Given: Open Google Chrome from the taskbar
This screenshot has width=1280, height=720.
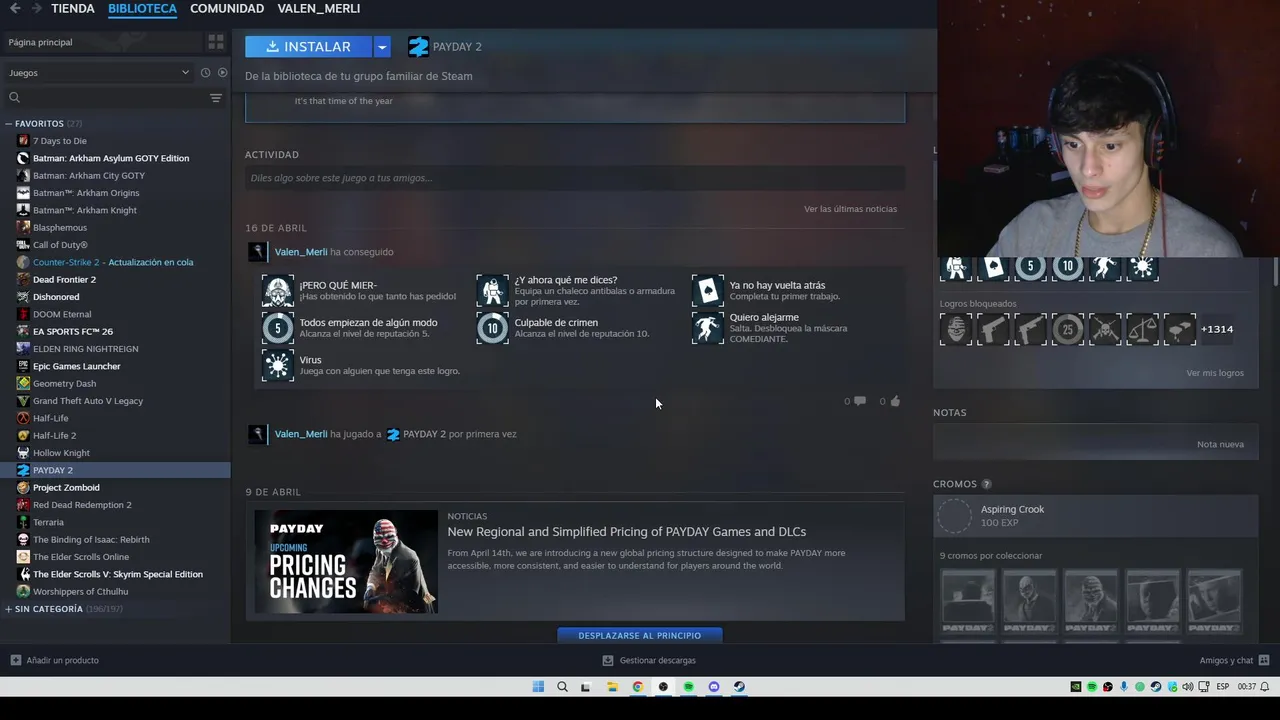Looking at the screenshot, I should click(638, 687).
